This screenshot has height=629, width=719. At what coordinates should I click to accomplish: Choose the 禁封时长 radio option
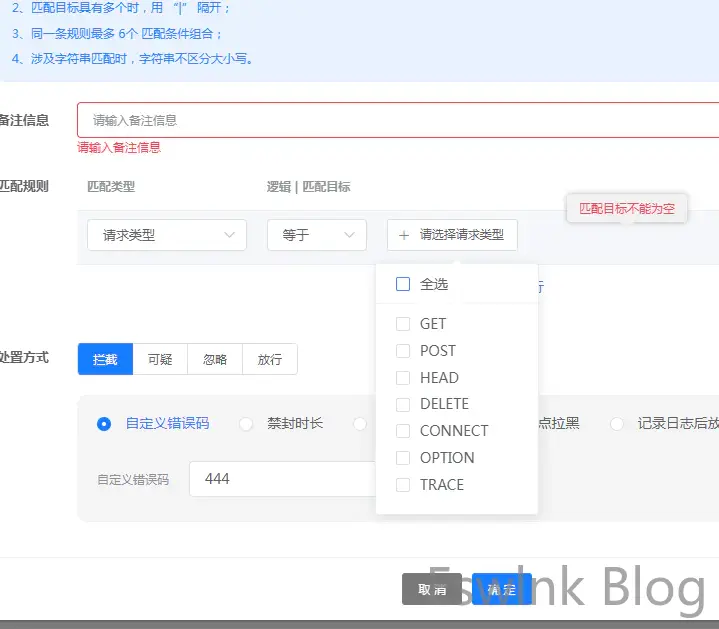[x=246, y=423]
